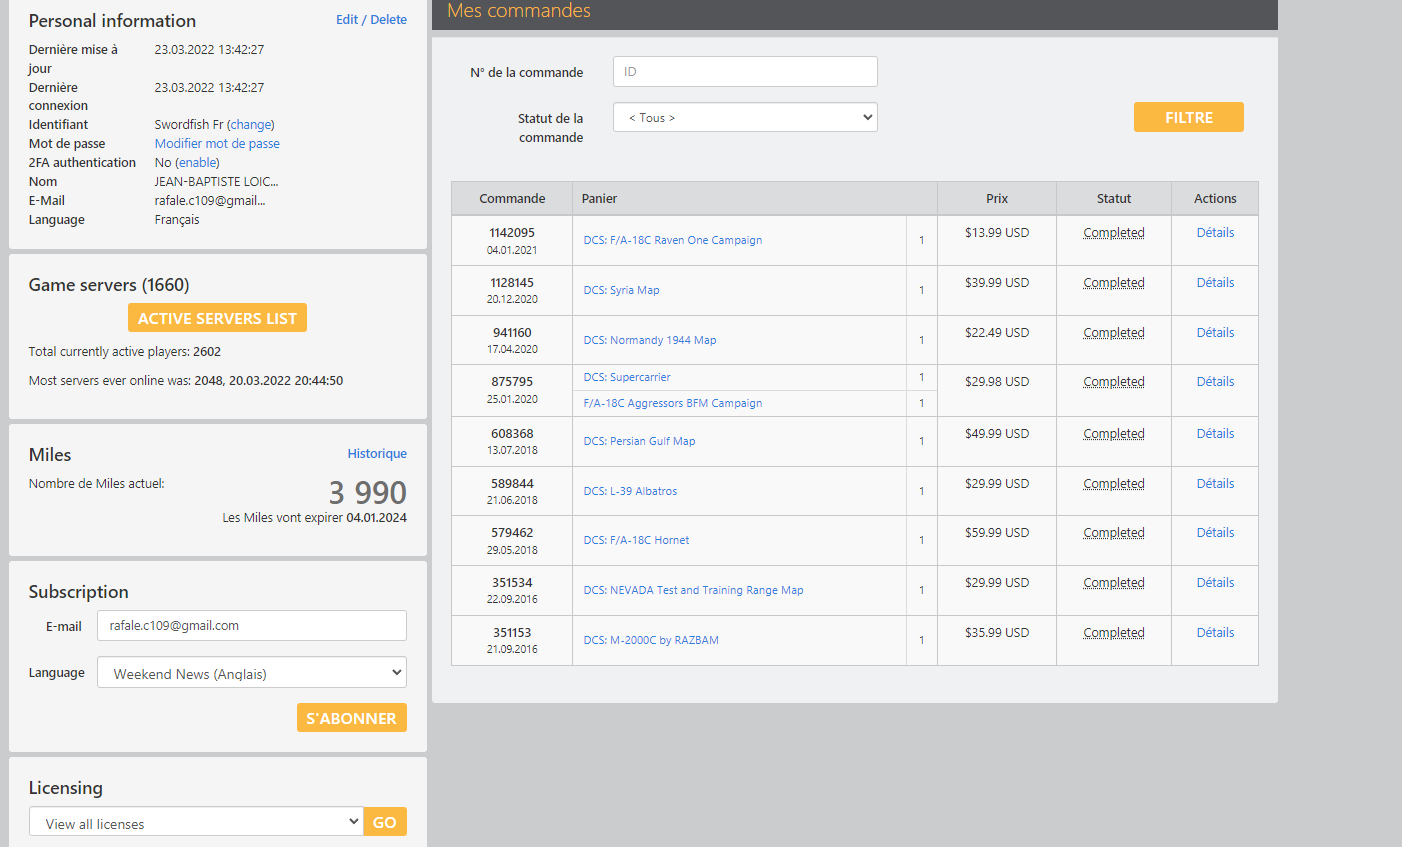Viewport: 1402px width, 847px height.
Task: Open F/A-18C Aggressors BFM Campaign link
Action: click(x=673, y=403)
